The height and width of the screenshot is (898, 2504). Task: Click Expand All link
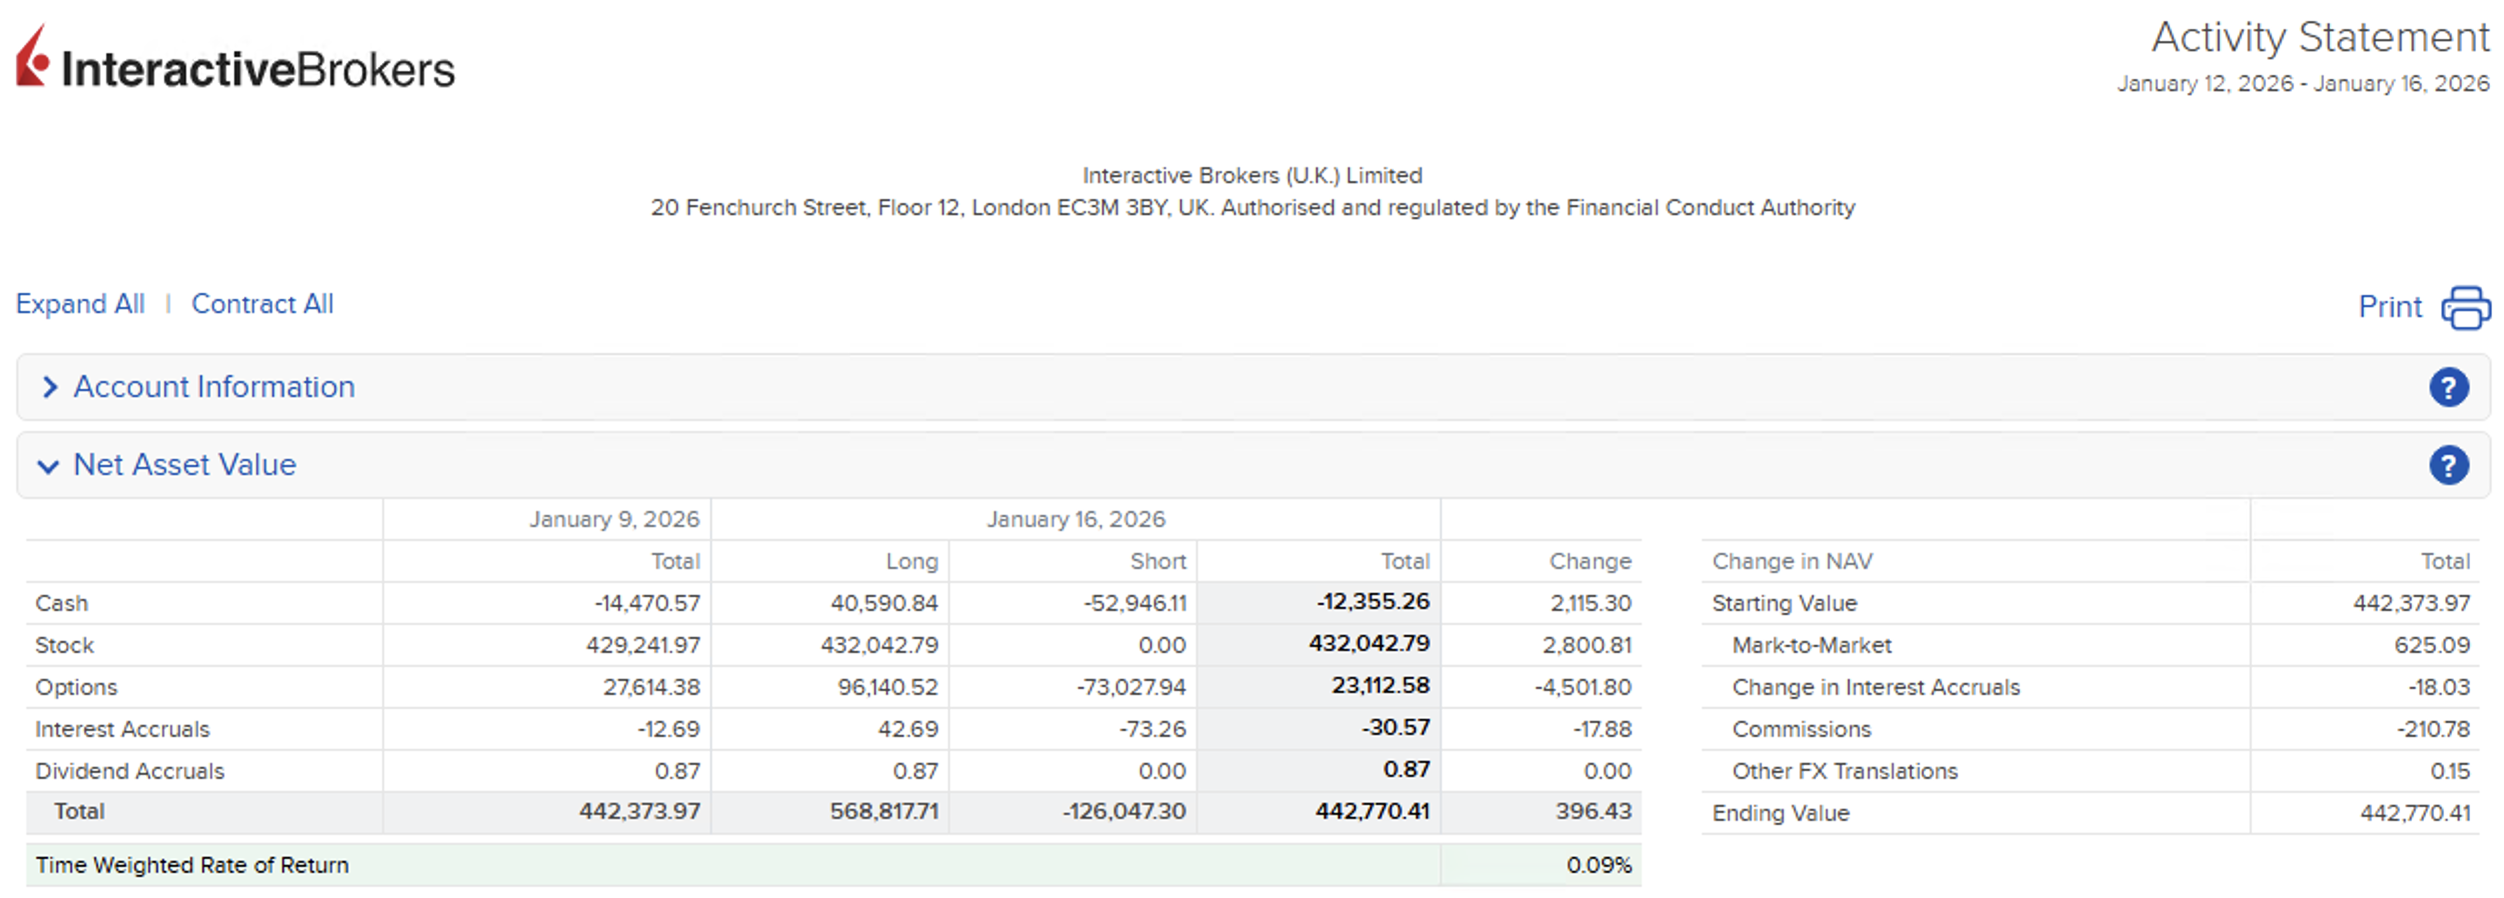(80, 304)
